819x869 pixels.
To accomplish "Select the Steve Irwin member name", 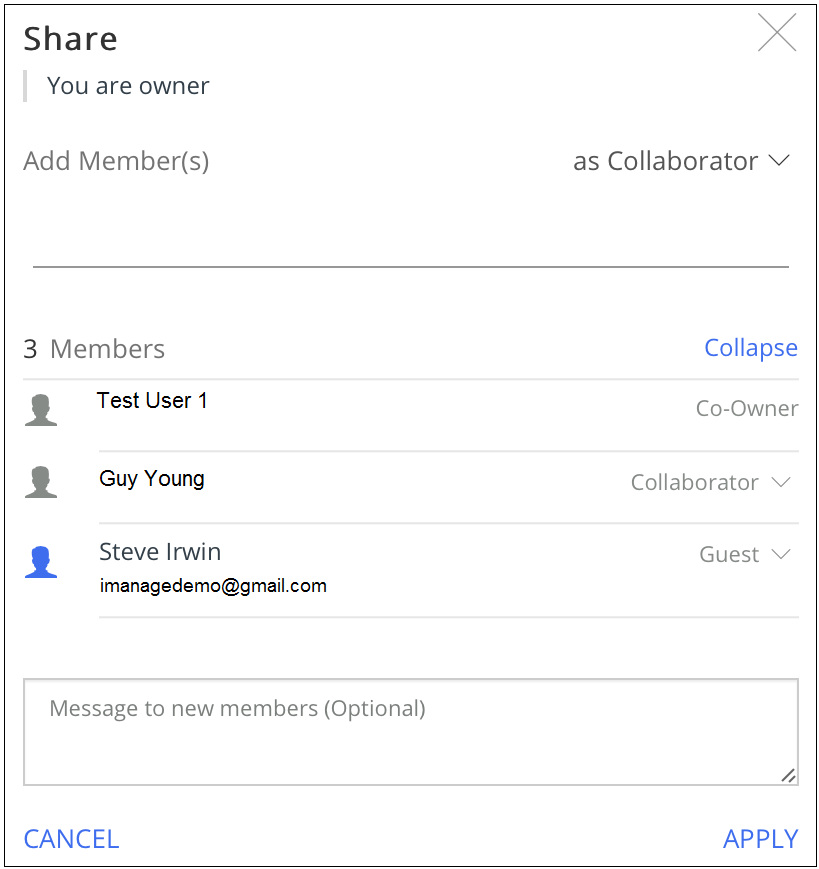I will 160,552.
